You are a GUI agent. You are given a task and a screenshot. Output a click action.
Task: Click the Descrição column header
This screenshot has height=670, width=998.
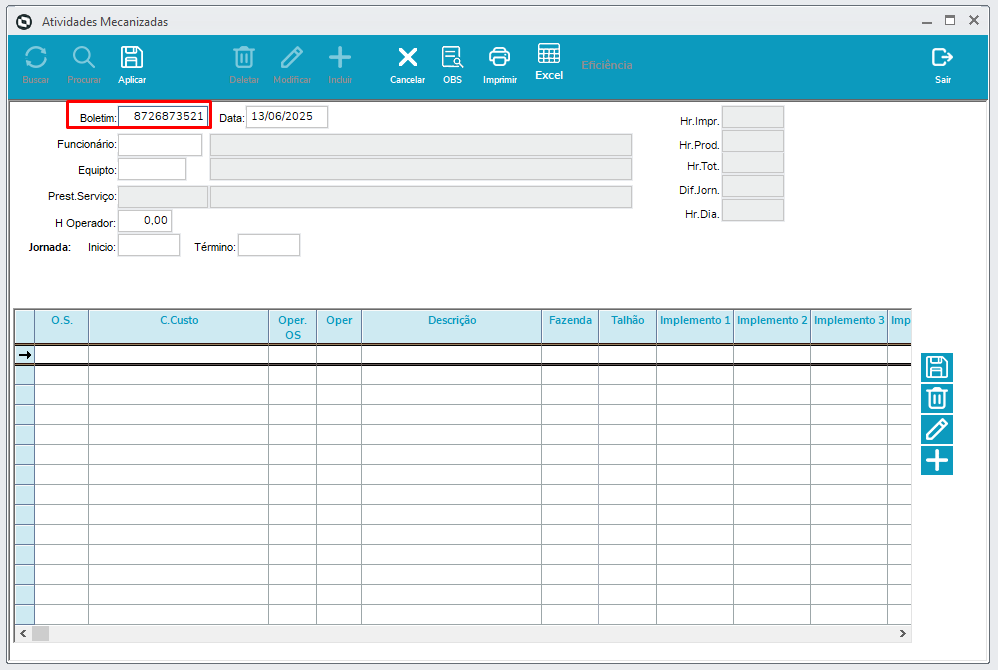(x=452, y=326)
